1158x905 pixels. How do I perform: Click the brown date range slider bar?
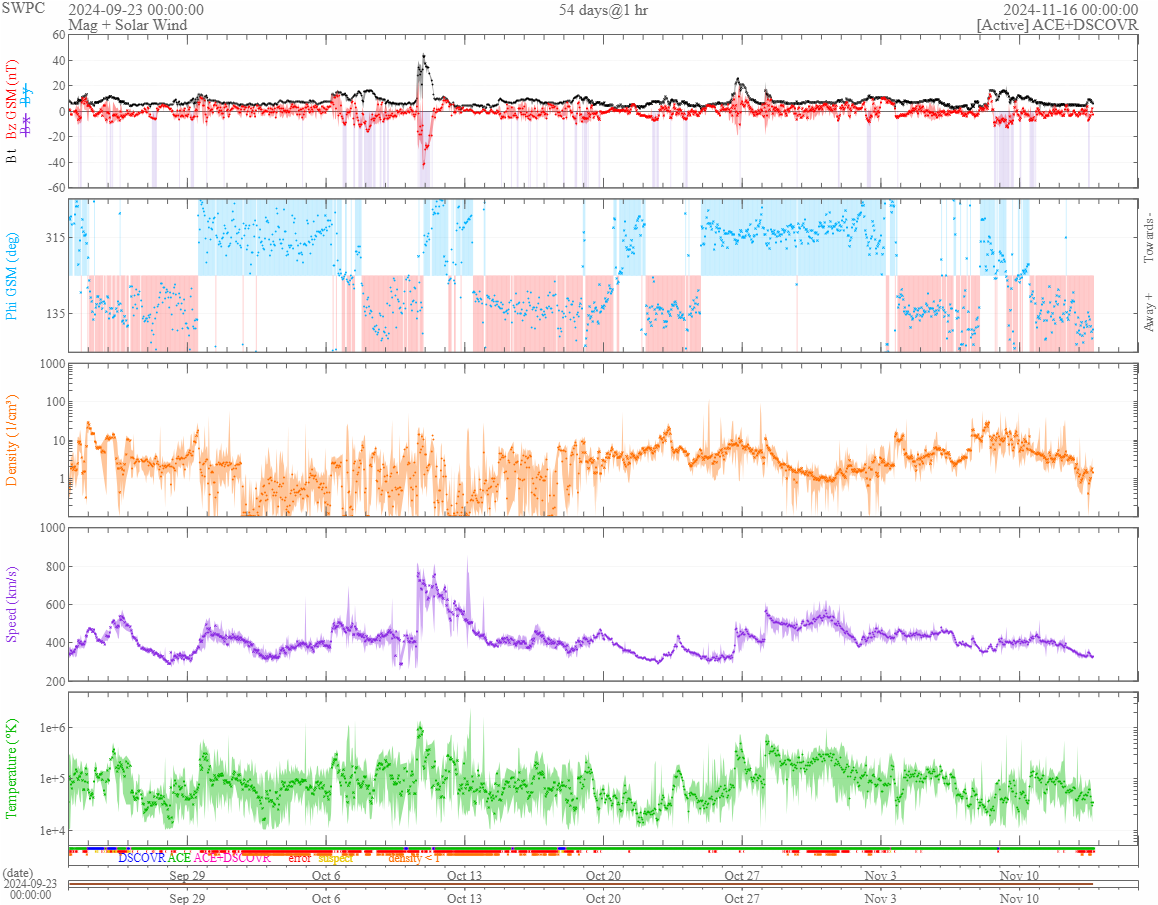[x=580, y=884]
